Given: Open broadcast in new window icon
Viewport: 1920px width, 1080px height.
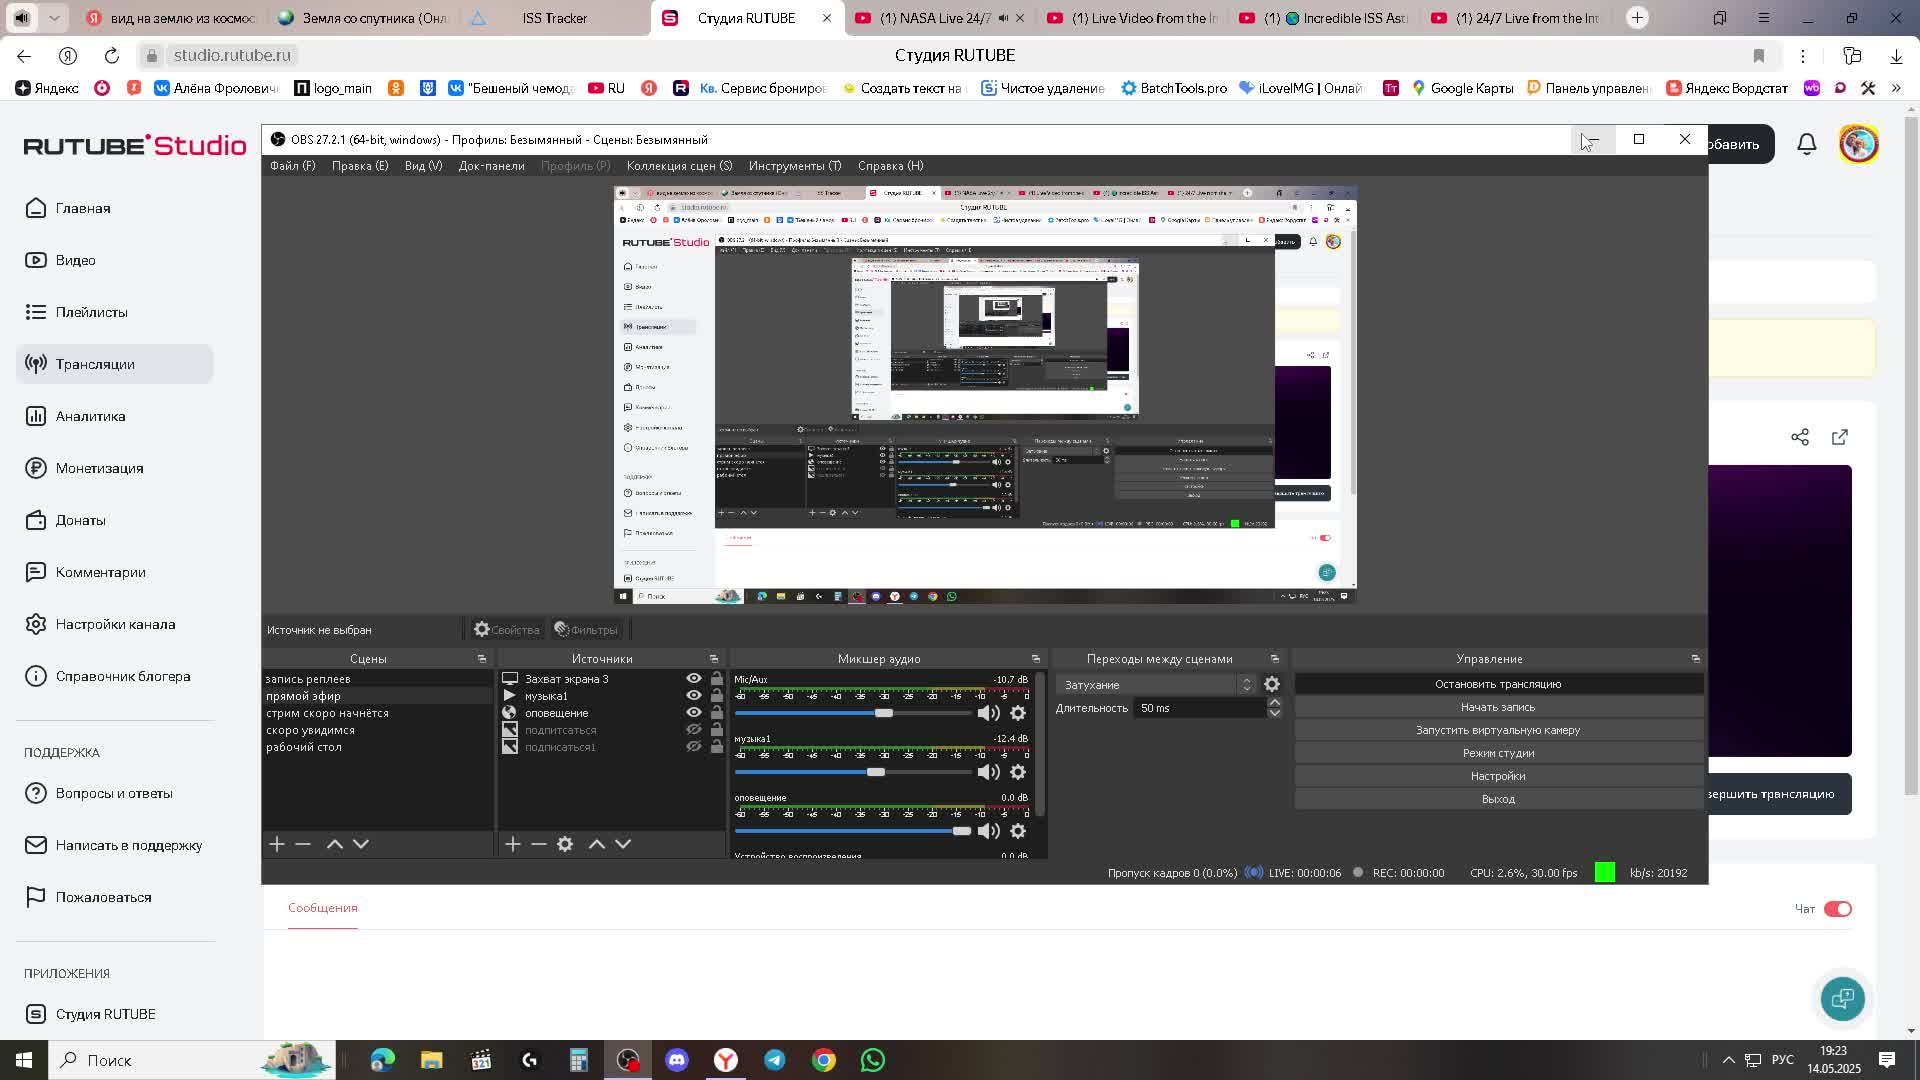Looking at the screenshot, I should 1840,437.
